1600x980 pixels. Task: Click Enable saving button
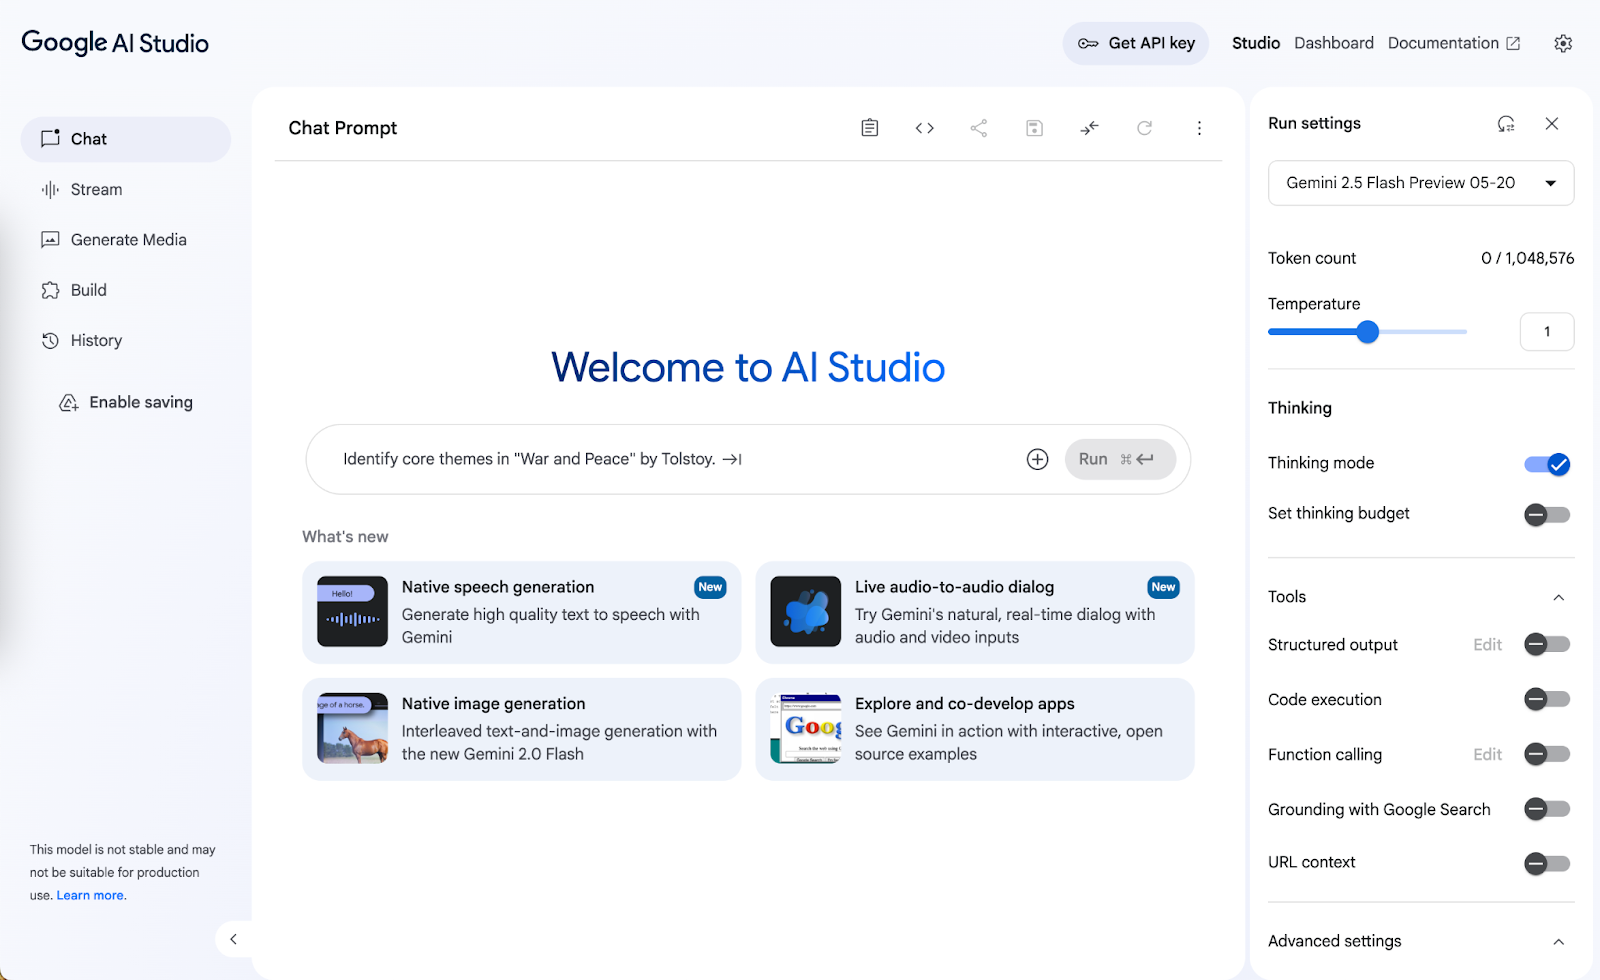(x=126, y=403)
